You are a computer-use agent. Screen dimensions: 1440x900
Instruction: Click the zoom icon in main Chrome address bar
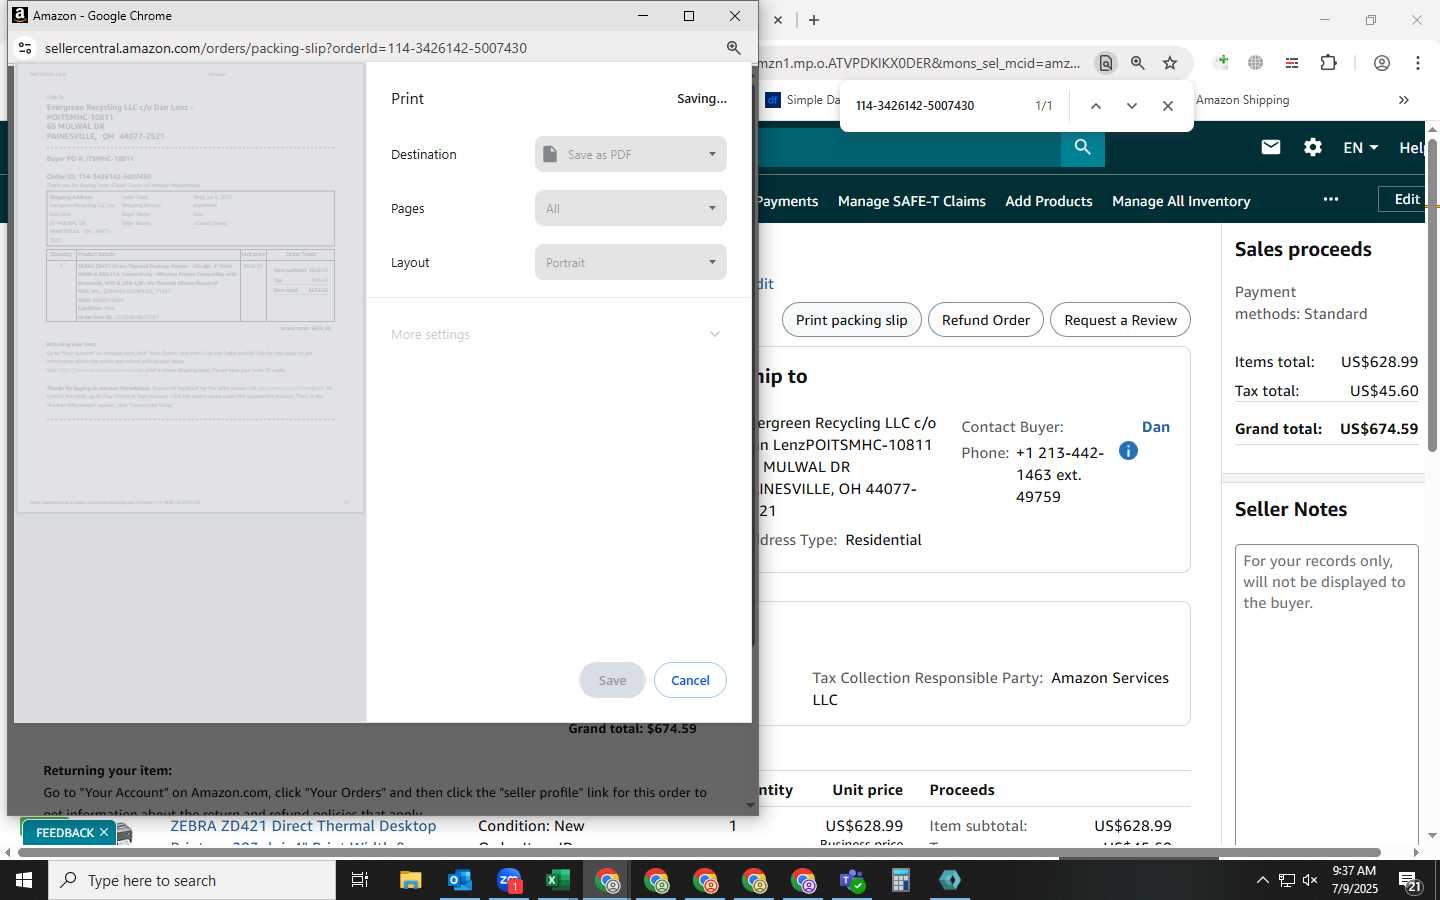click(x=1138, y=63)
